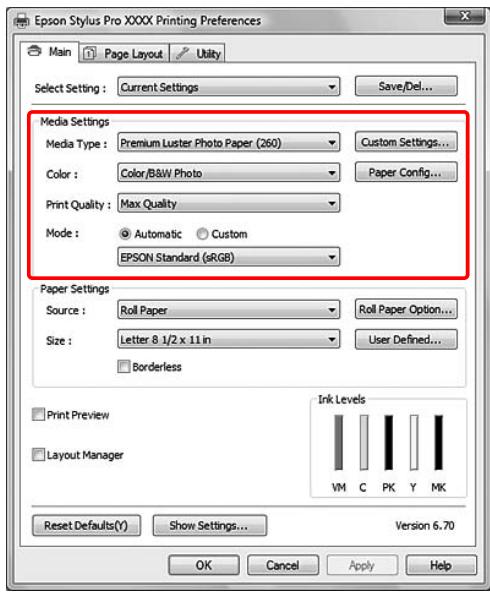
Task: Click the printer icon in the title bar
Action: [x=21, y=21]
